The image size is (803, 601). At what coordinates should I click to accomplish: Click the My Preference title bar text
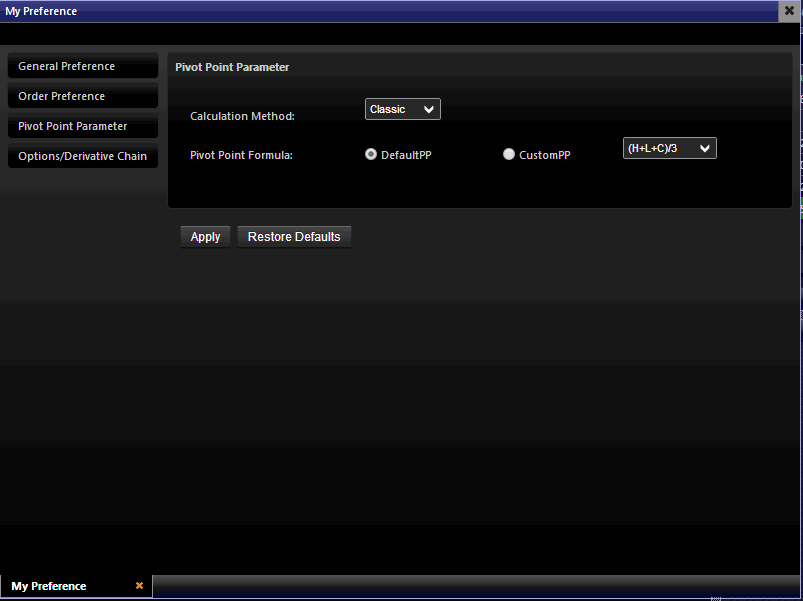click(x=41, y=11)
